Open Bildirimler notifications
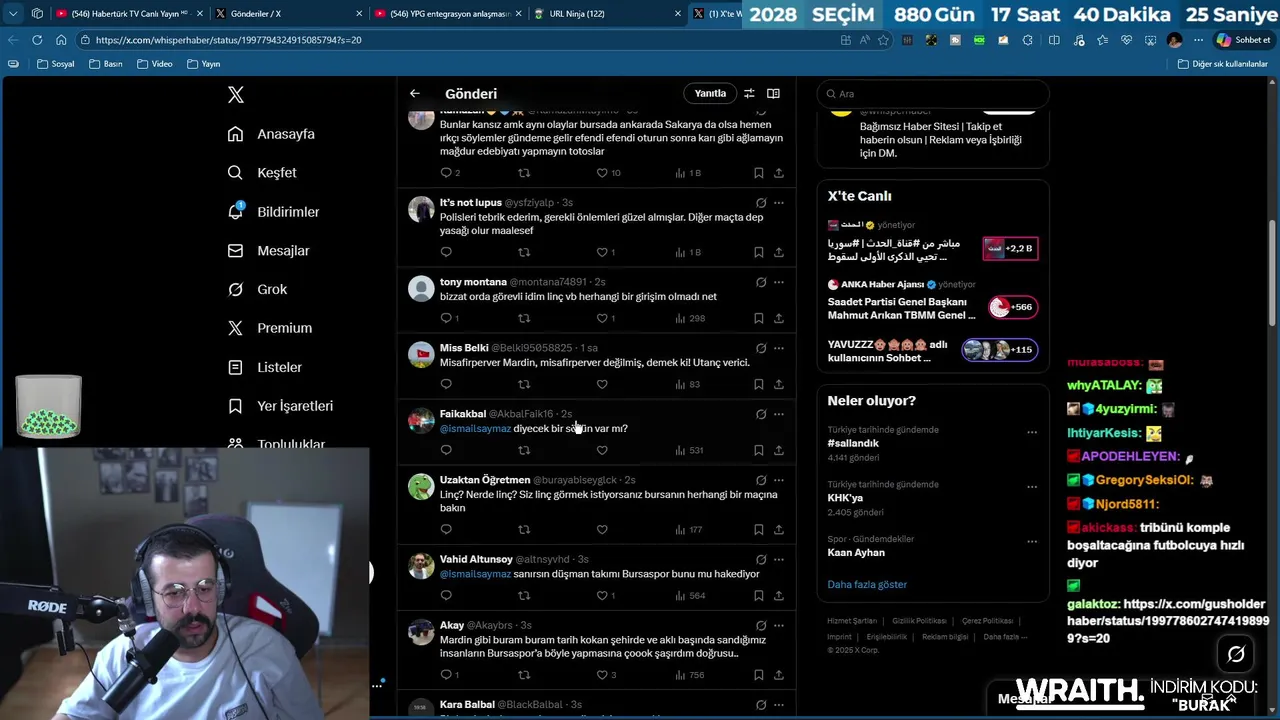Viewport: 1280px width, 720px height. (273, 212)
